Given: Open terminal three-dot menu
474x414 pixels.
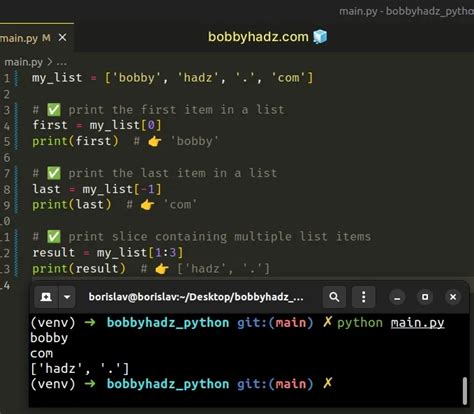Looking at the screenshot, I should (364, 297).
